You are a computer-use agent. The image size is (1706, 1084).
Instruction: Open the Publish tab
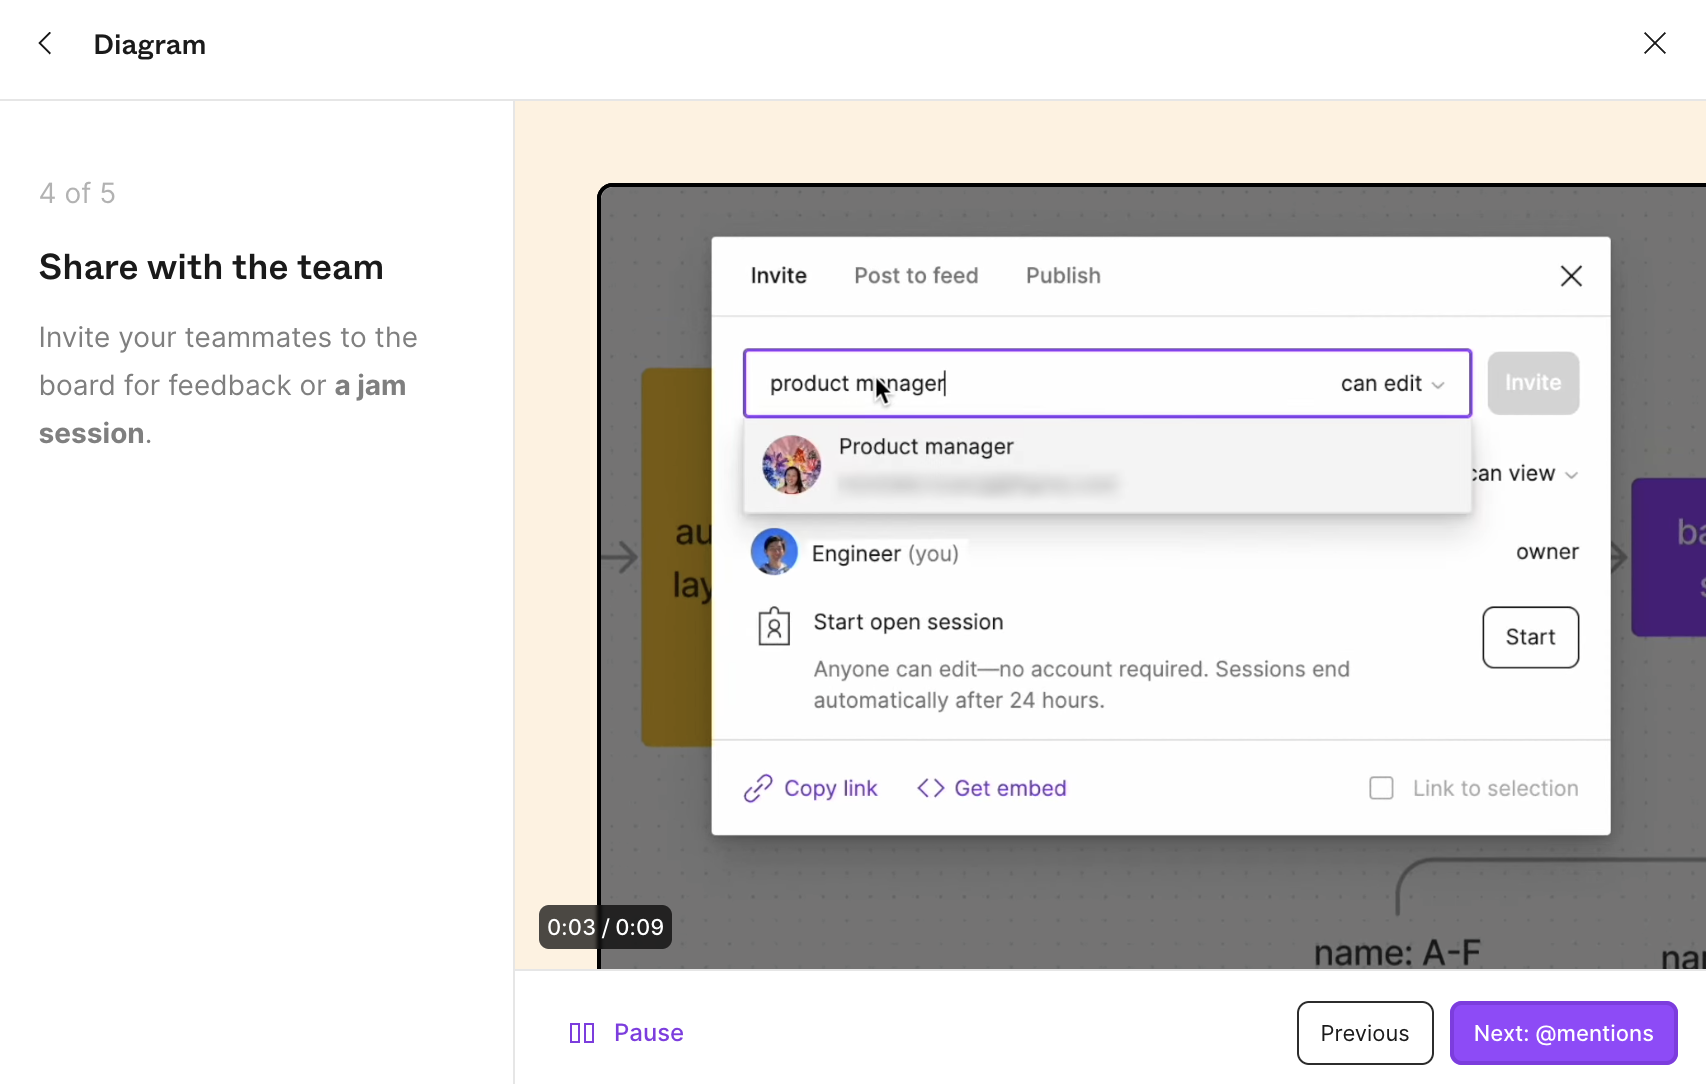1063,276
